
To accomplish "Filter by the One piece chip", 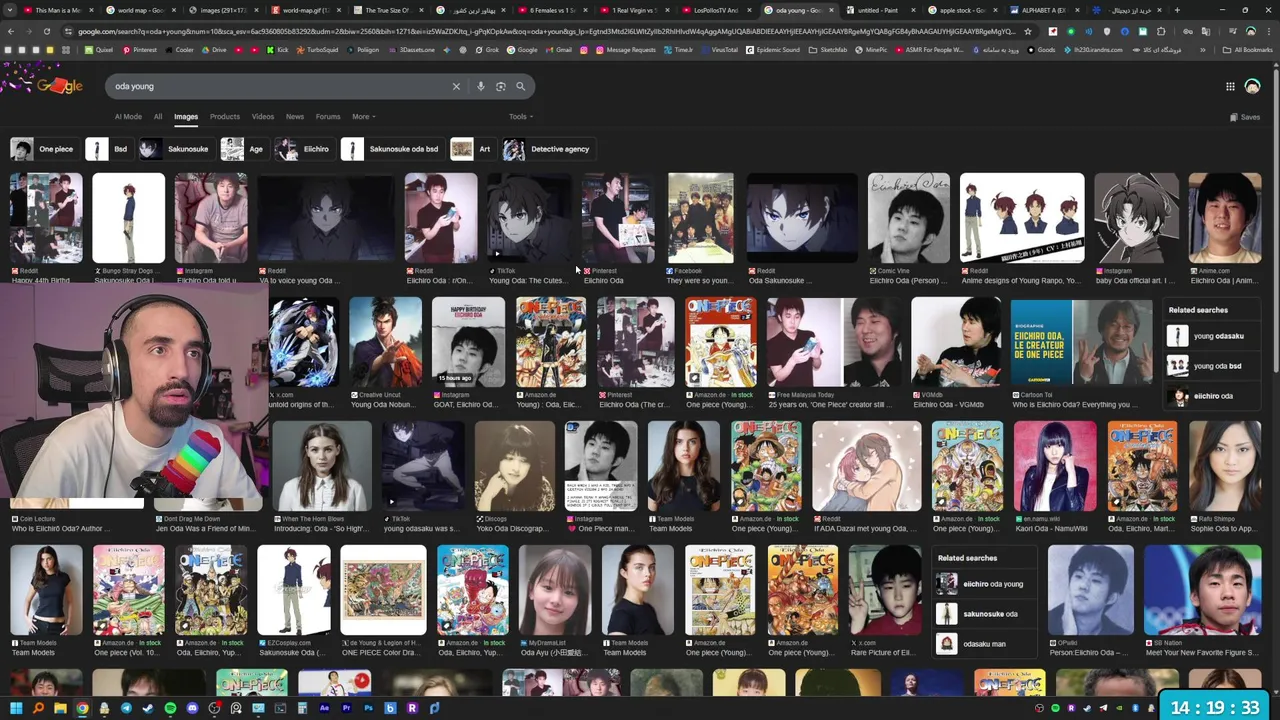I will pyautogui.click(x=43, y=149).
